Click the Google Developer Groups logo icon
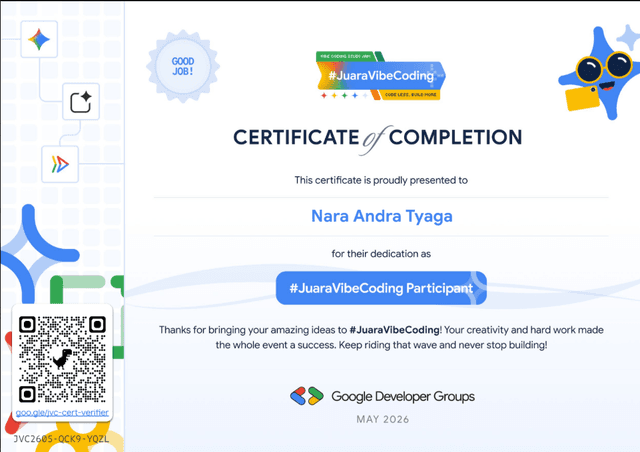 click(x=307, y=396)
